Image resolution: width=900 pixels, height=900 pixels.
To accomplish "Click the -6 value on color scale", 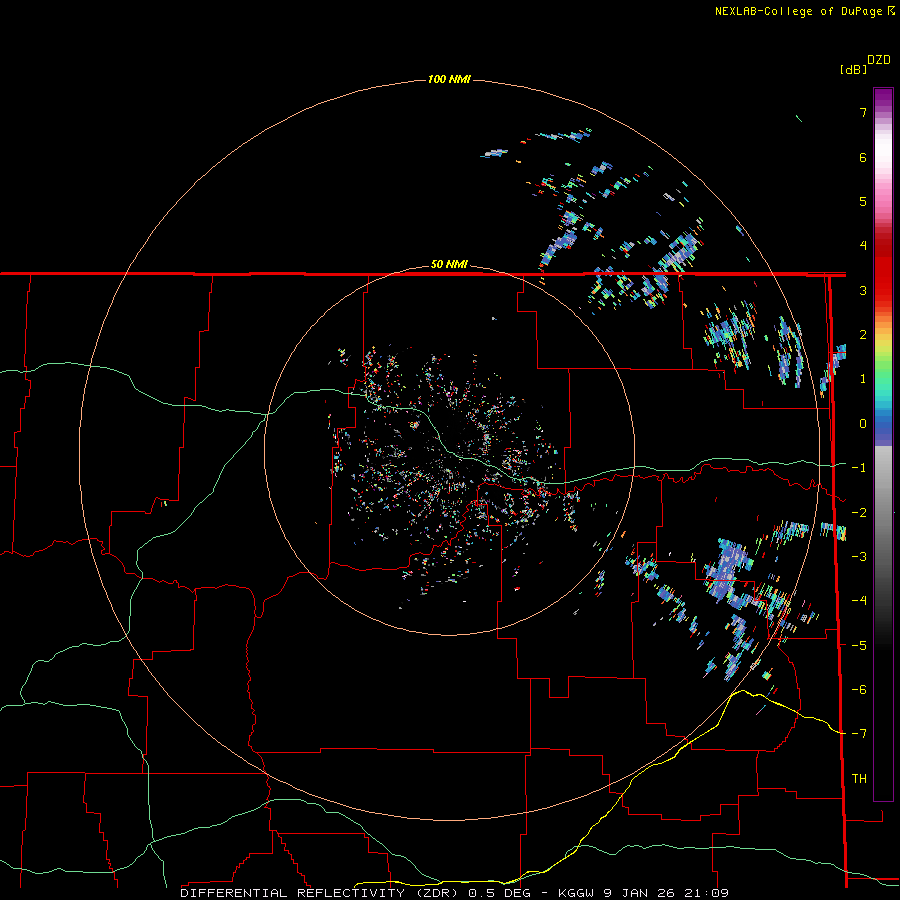I will 859,690.
